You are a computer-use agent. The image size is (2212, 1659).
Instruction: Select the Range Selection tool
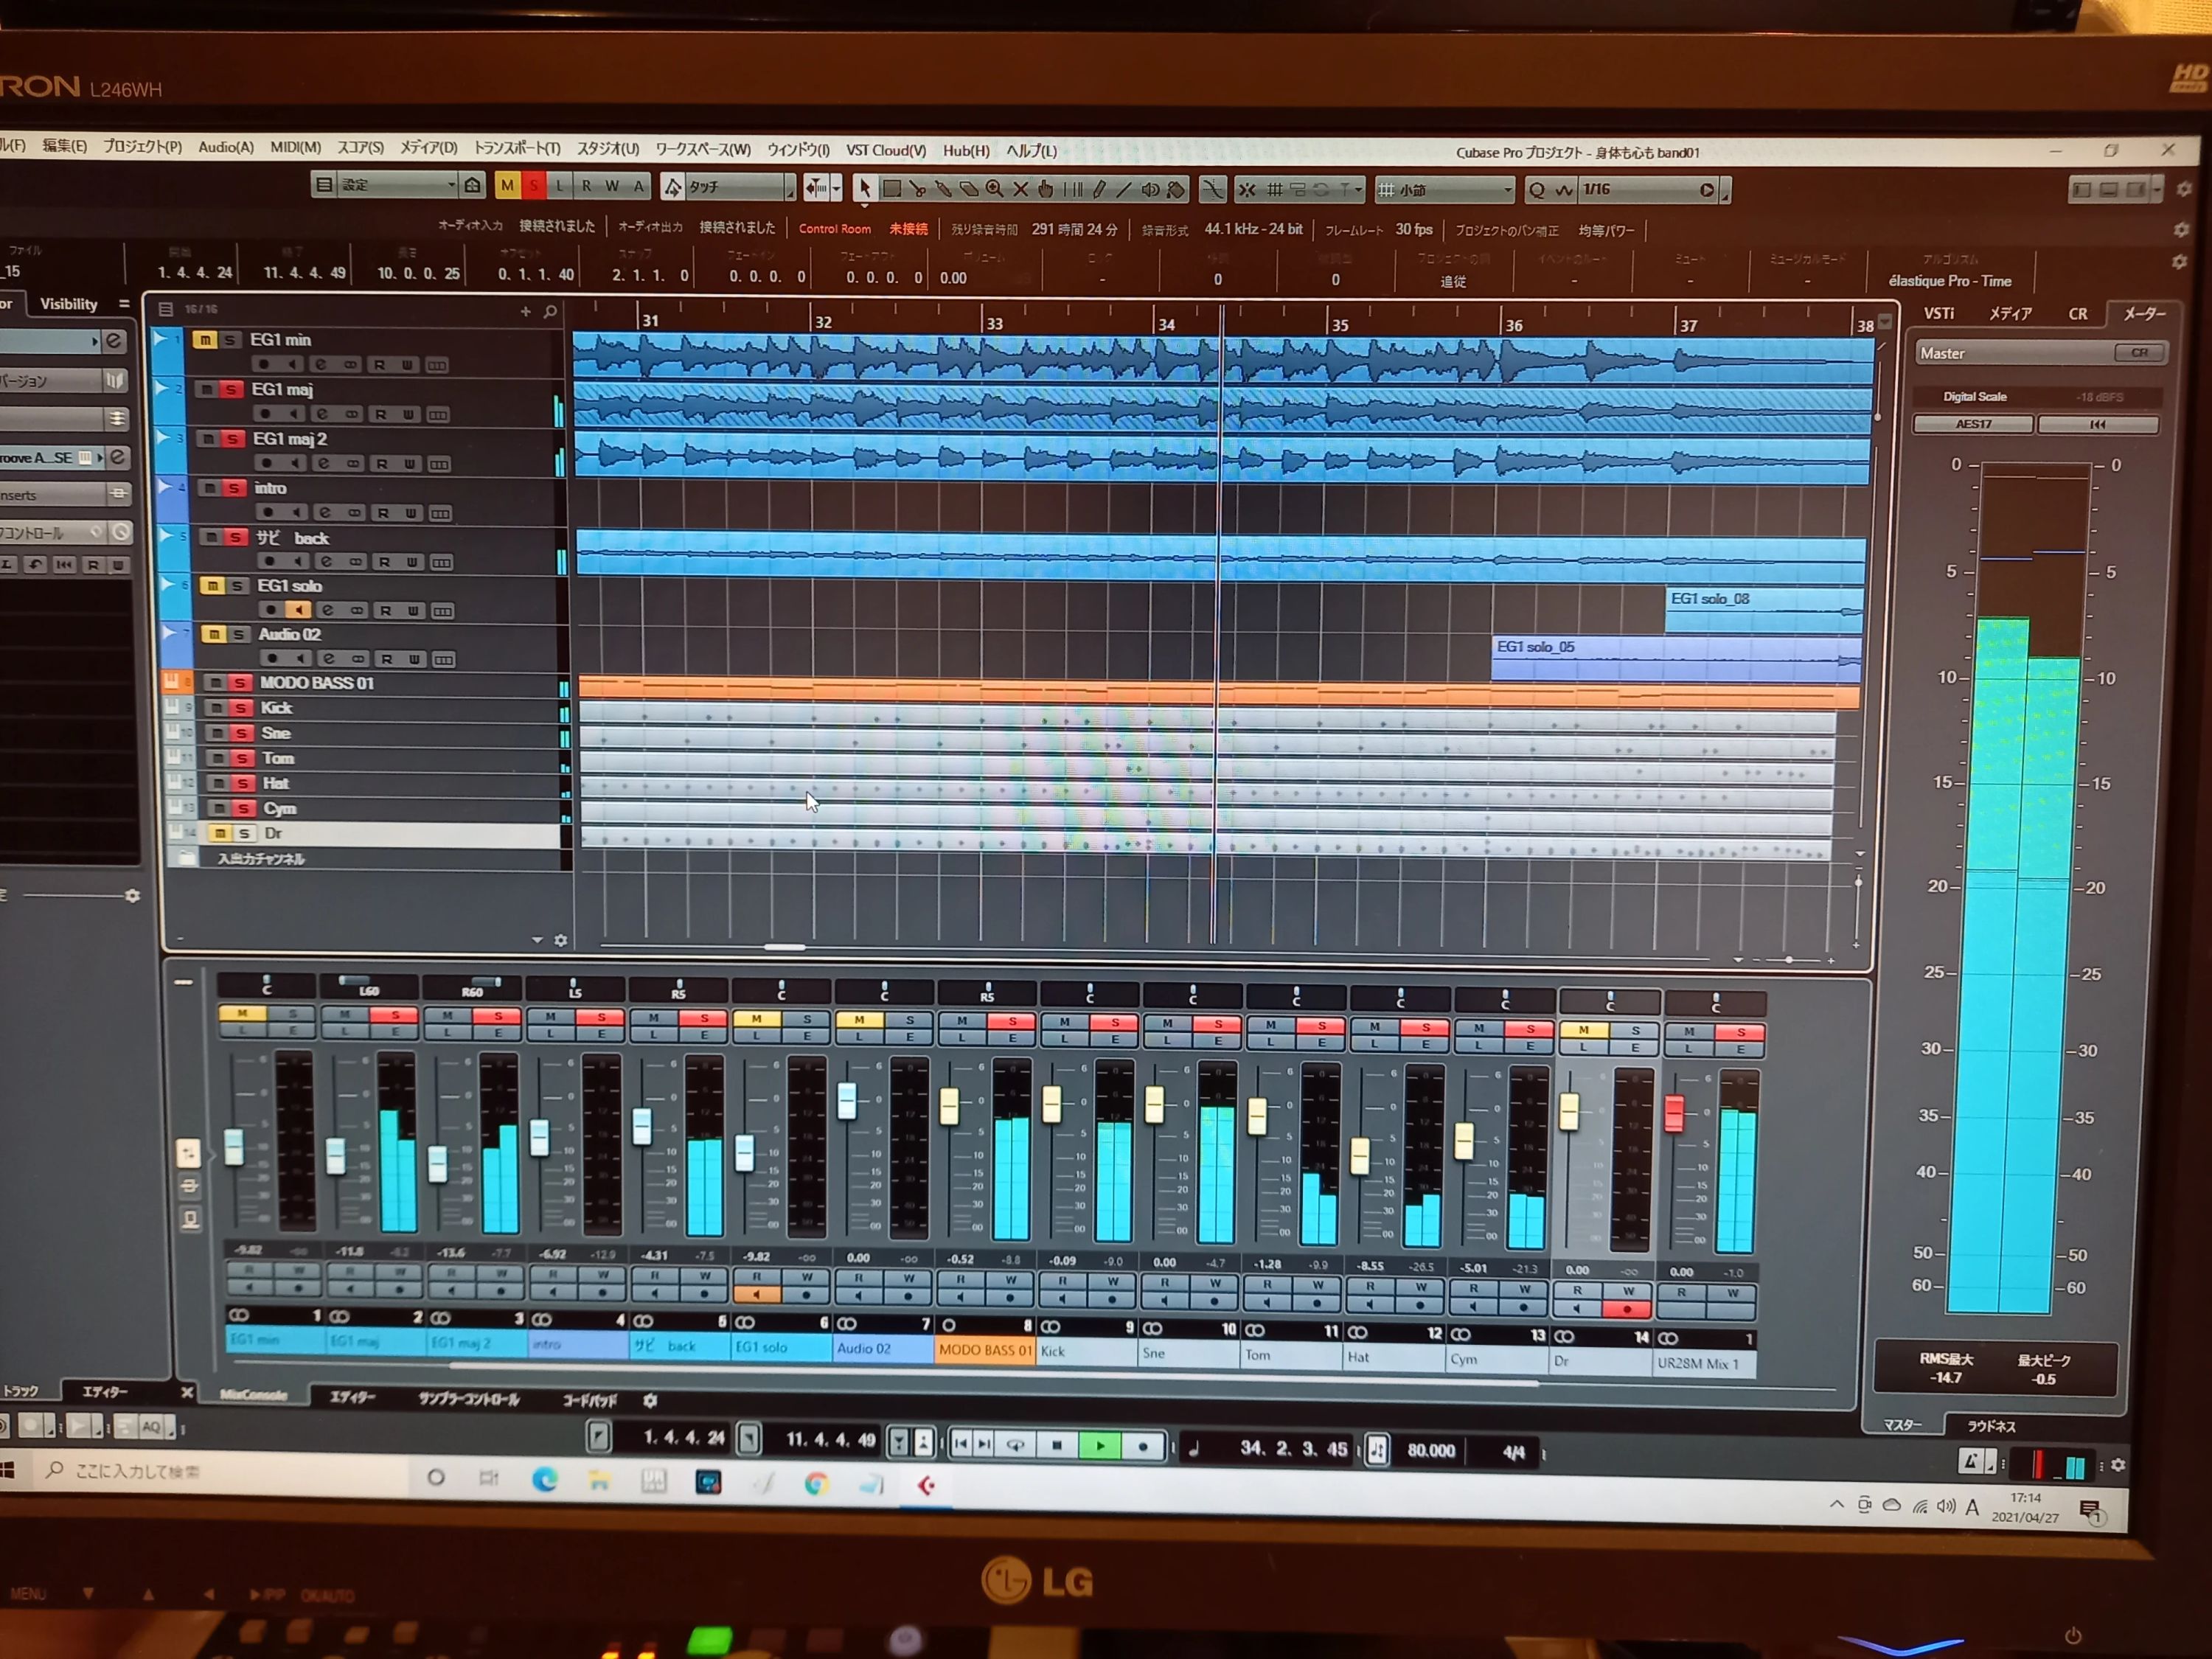pyautogui.click(x=892, y=189)
